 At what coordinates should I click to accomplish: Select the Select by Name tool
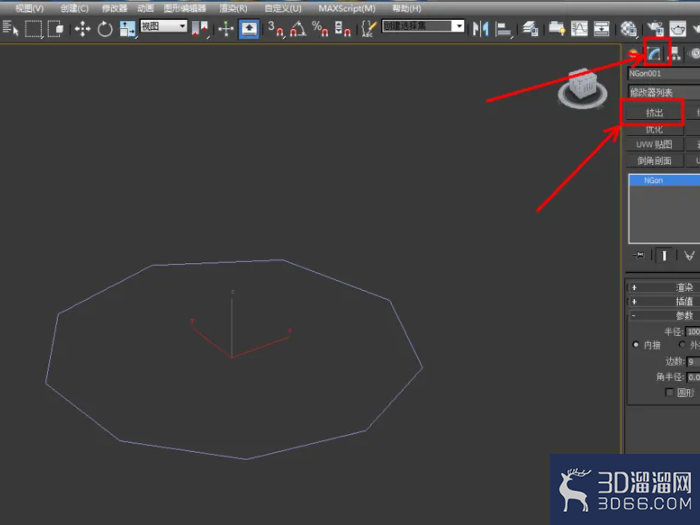coord(11,29)
